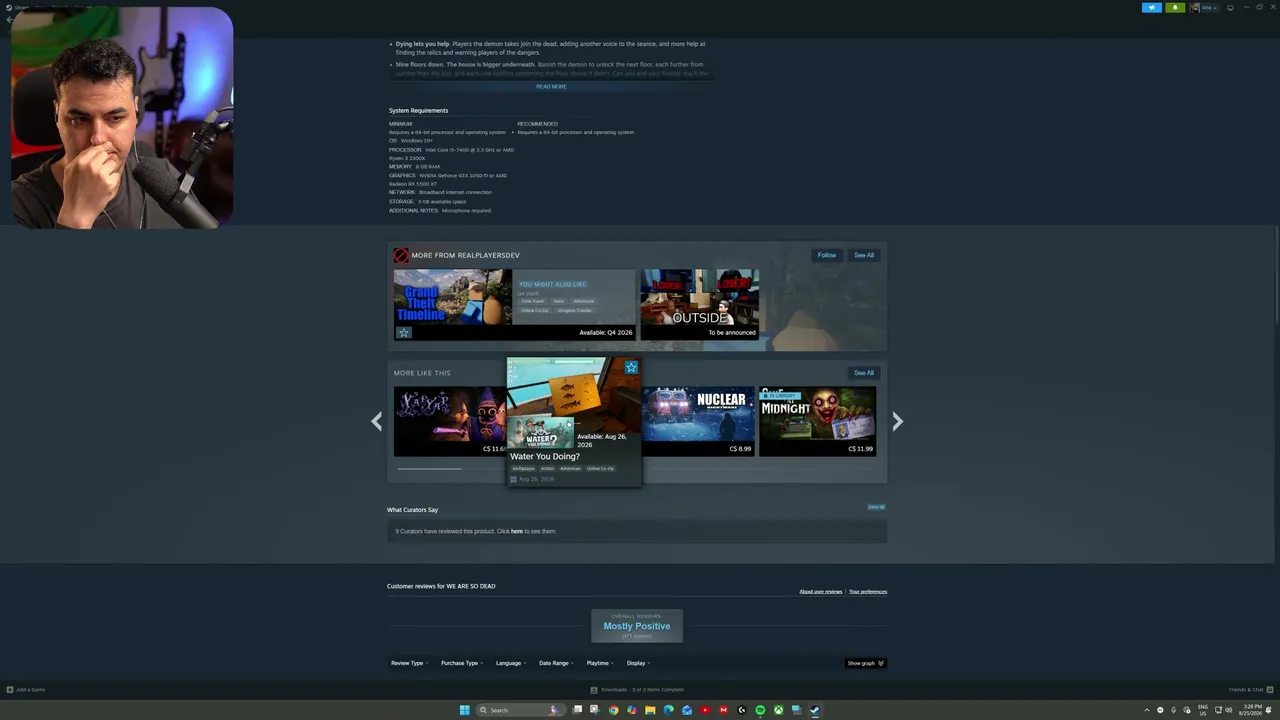Open the account profile dropdown
Screen dimensions: 1280x720
[x=1204, y=7]
